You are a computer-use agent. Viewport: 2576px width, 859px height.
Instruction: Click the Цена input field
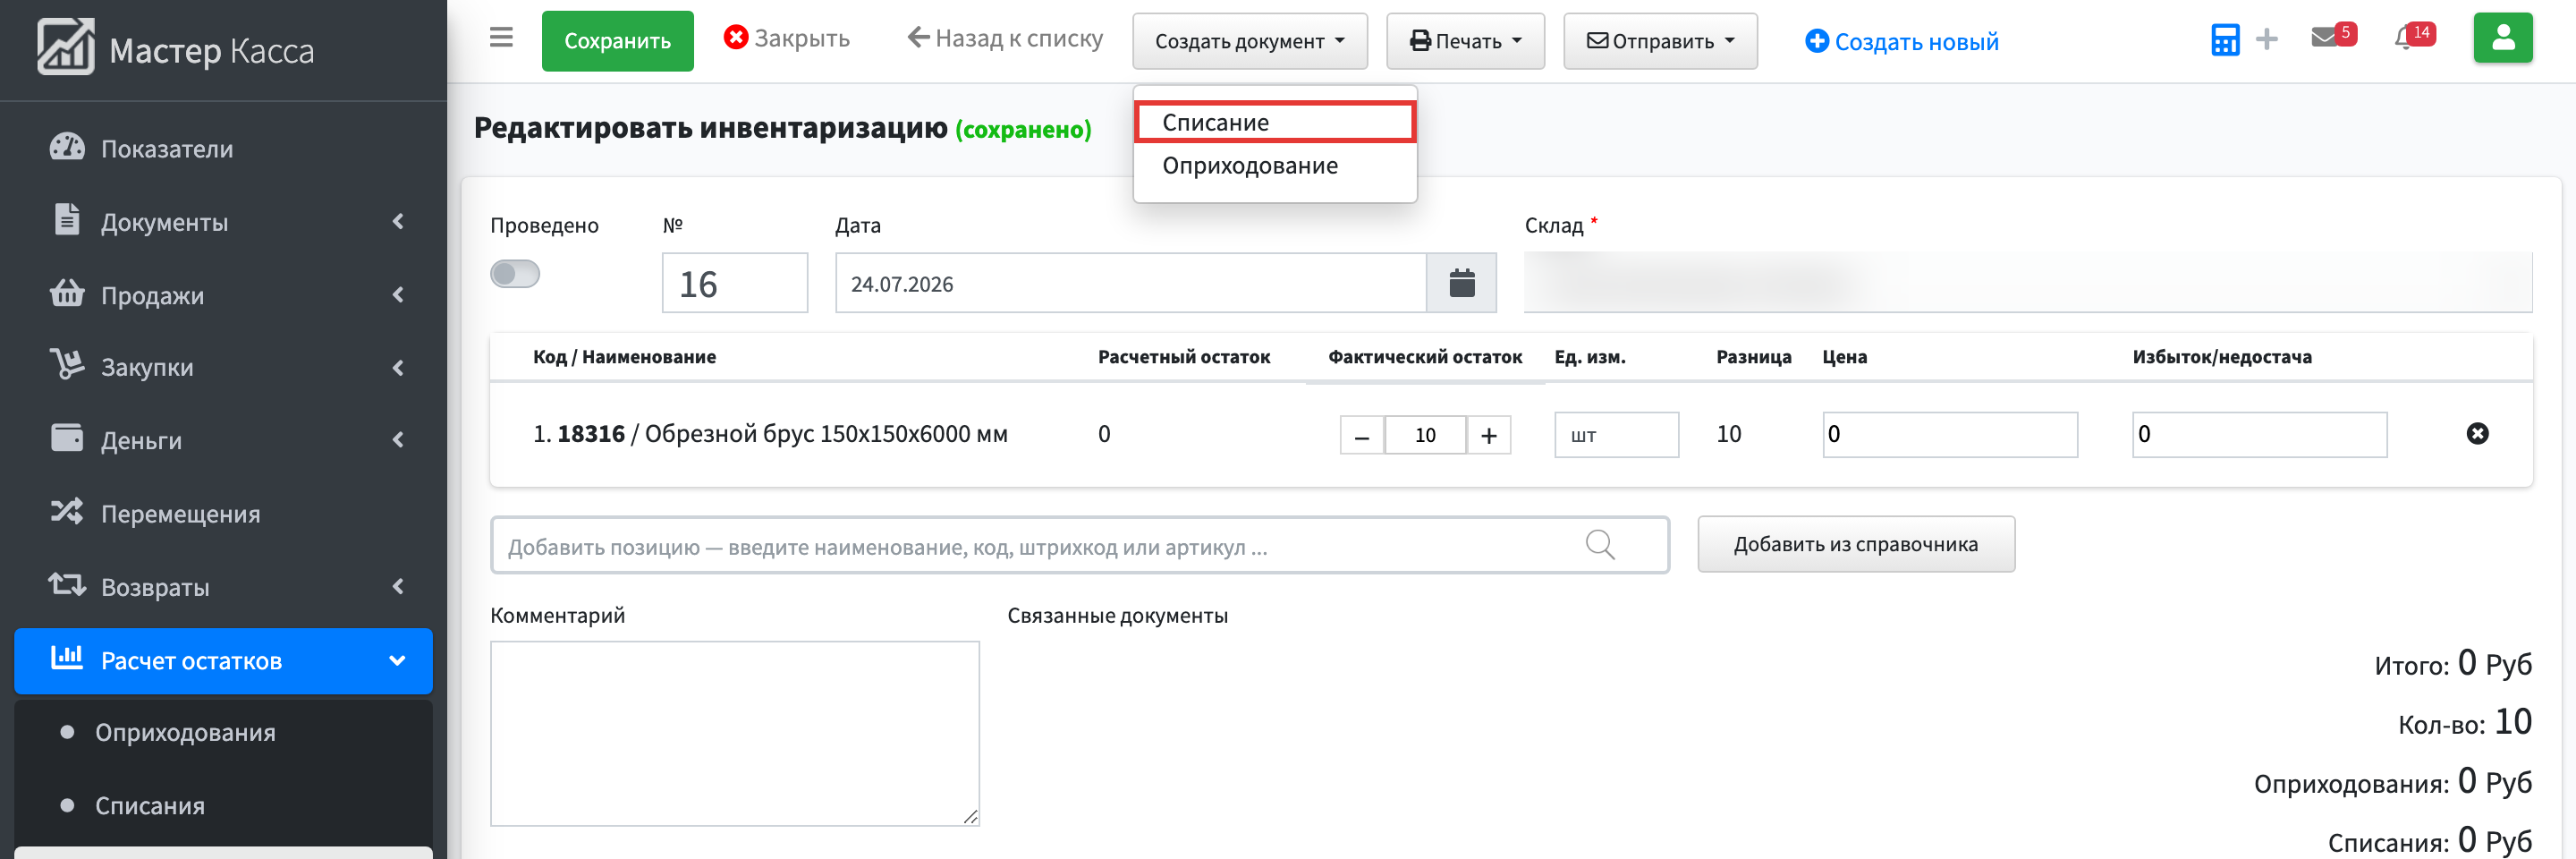click(x=1950, y=435)
